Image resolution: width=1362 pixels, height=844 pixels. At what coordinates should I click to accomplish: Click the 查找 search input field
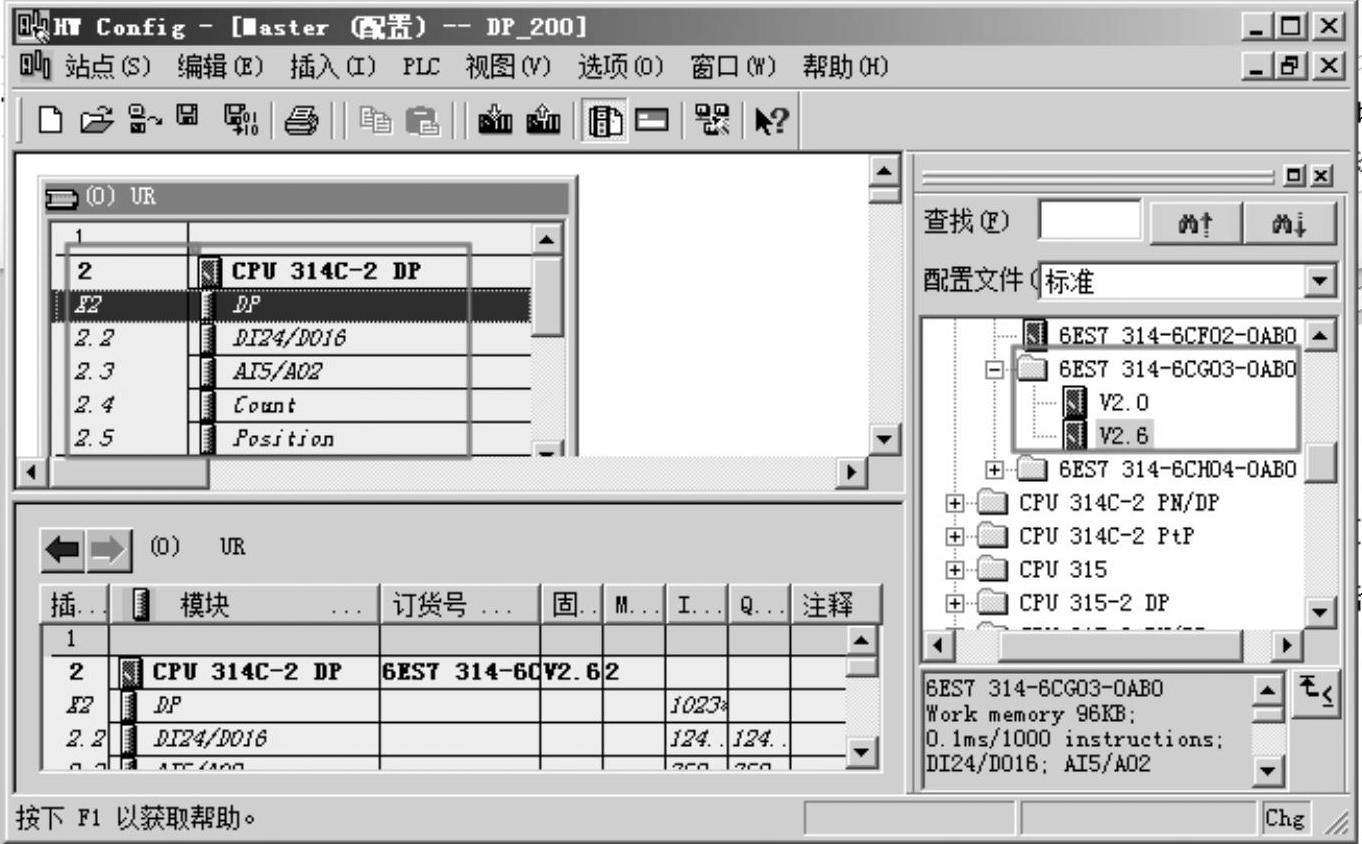click(x=1089, y=221)
